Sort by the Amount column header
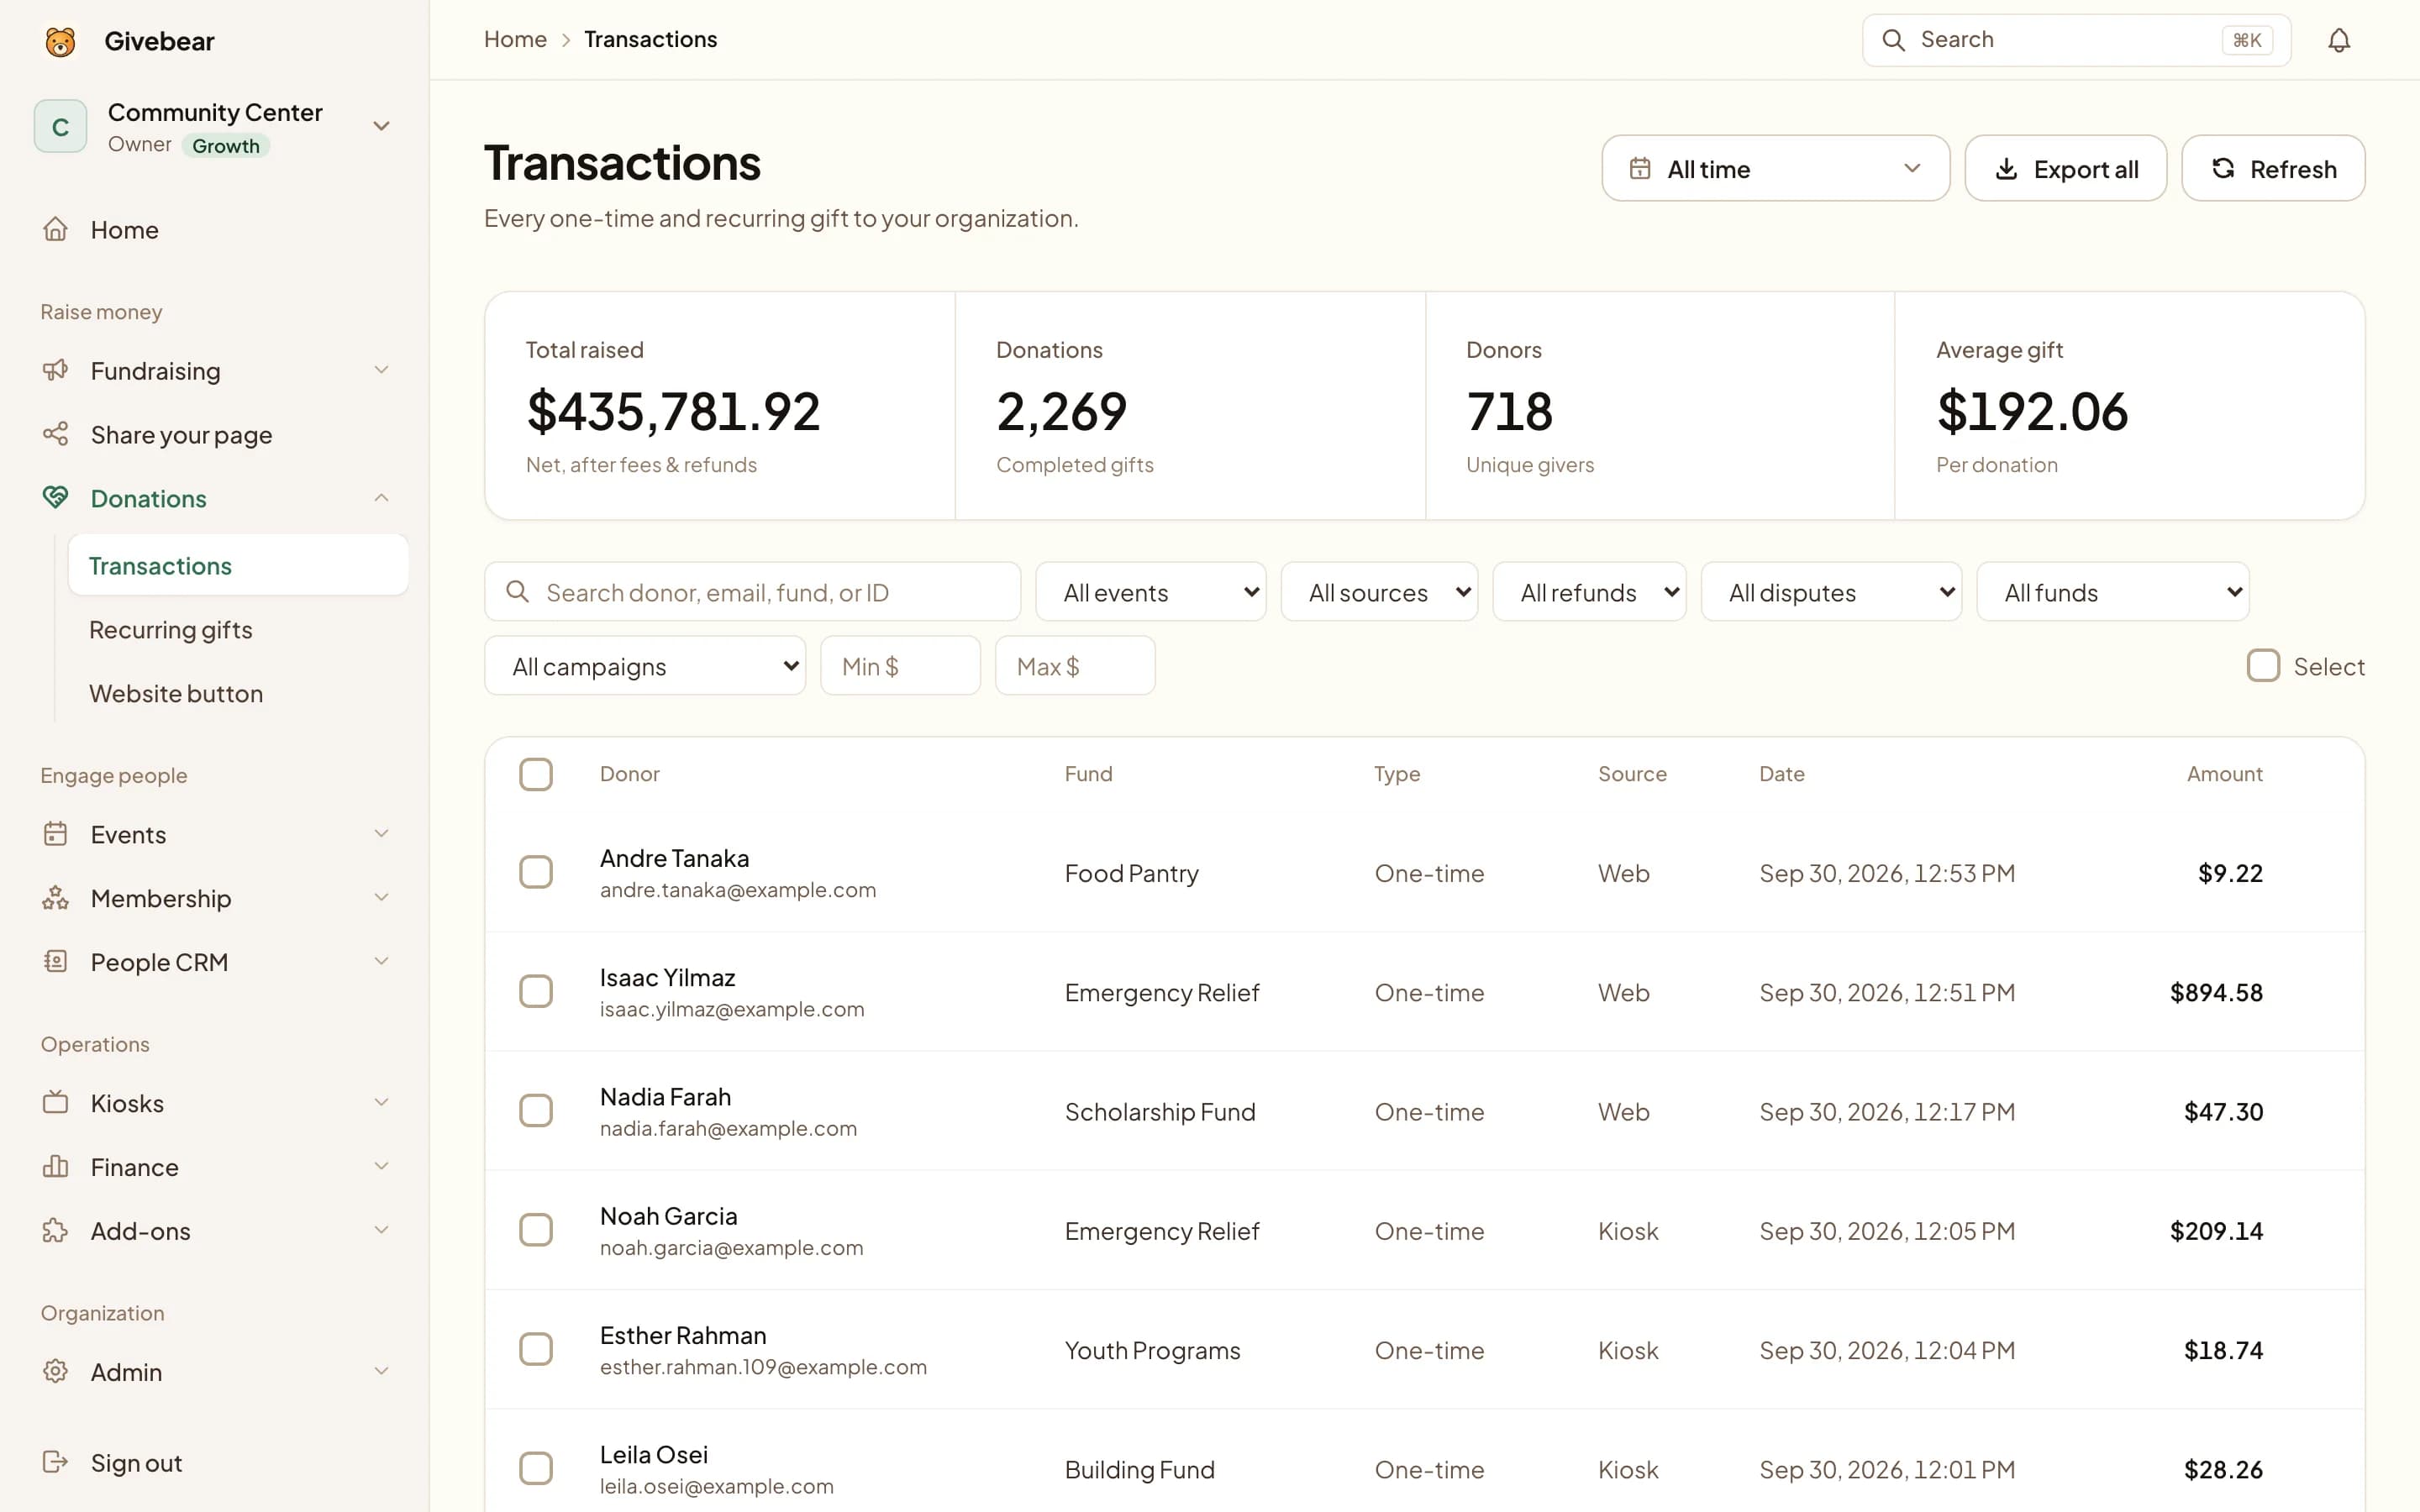 [x=2224, y=773]
